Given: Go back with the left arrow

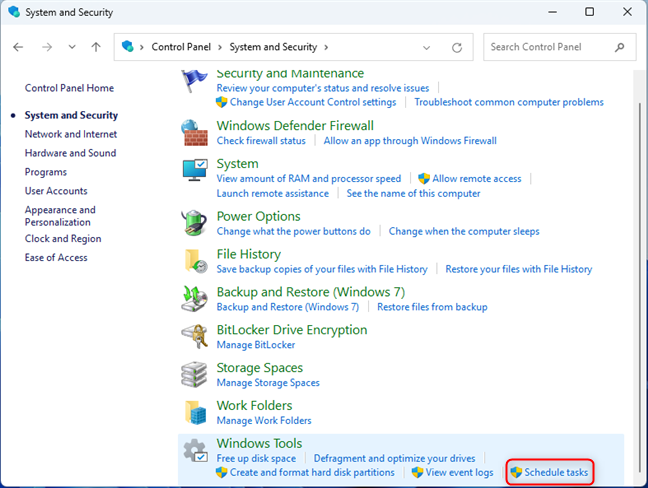Looking at the screenshot, I should point(18,47).
